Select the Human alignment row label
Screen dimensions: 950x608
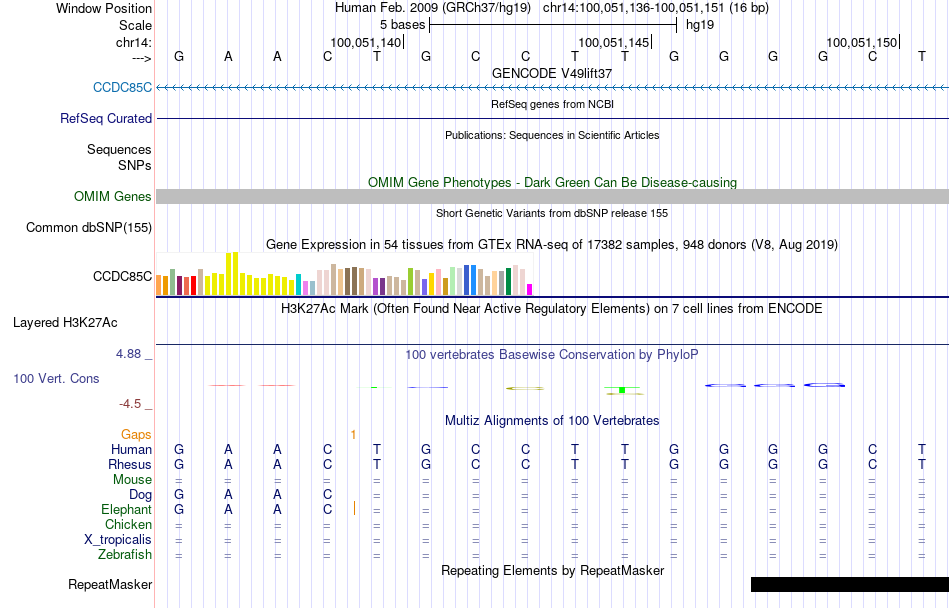(x=131, y=449)
